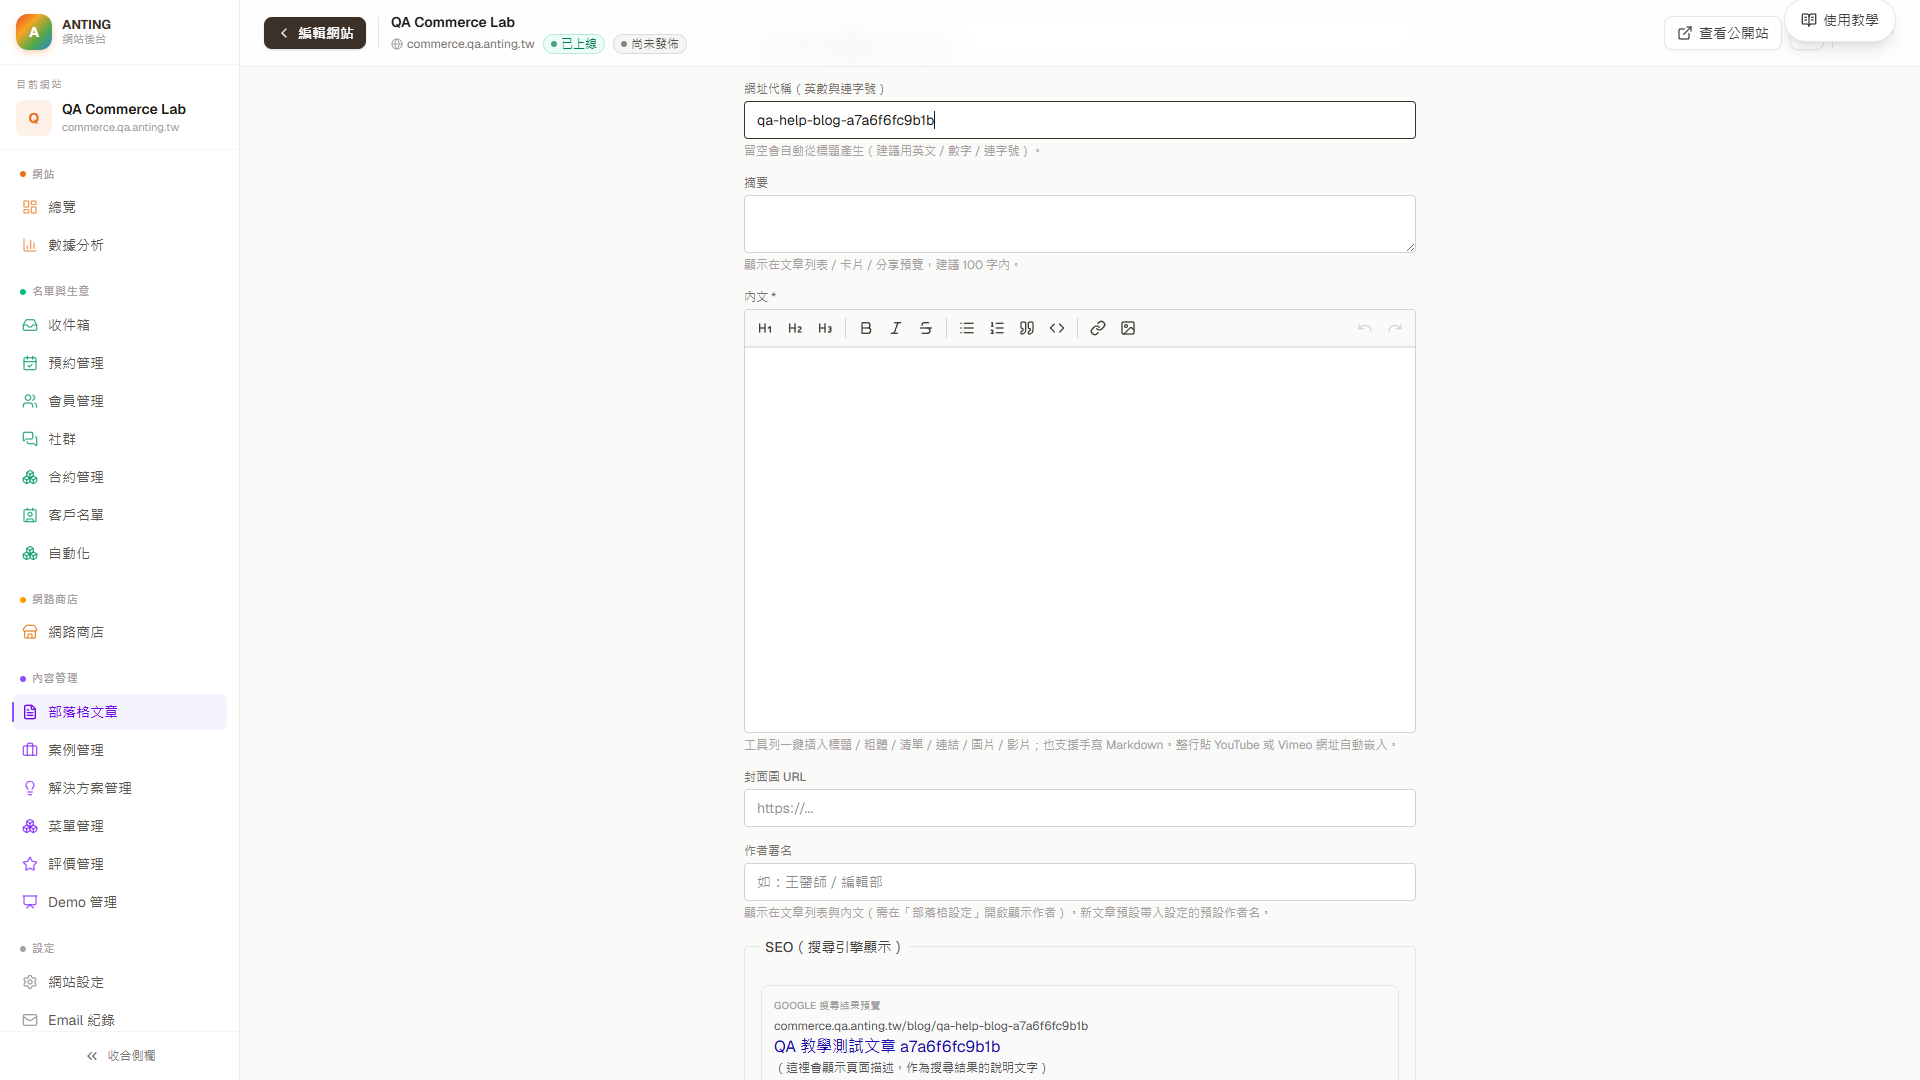Collapse sidebar with 收合側欄
This screenshot has width=1920, height=1080.
click(120, 1056)
